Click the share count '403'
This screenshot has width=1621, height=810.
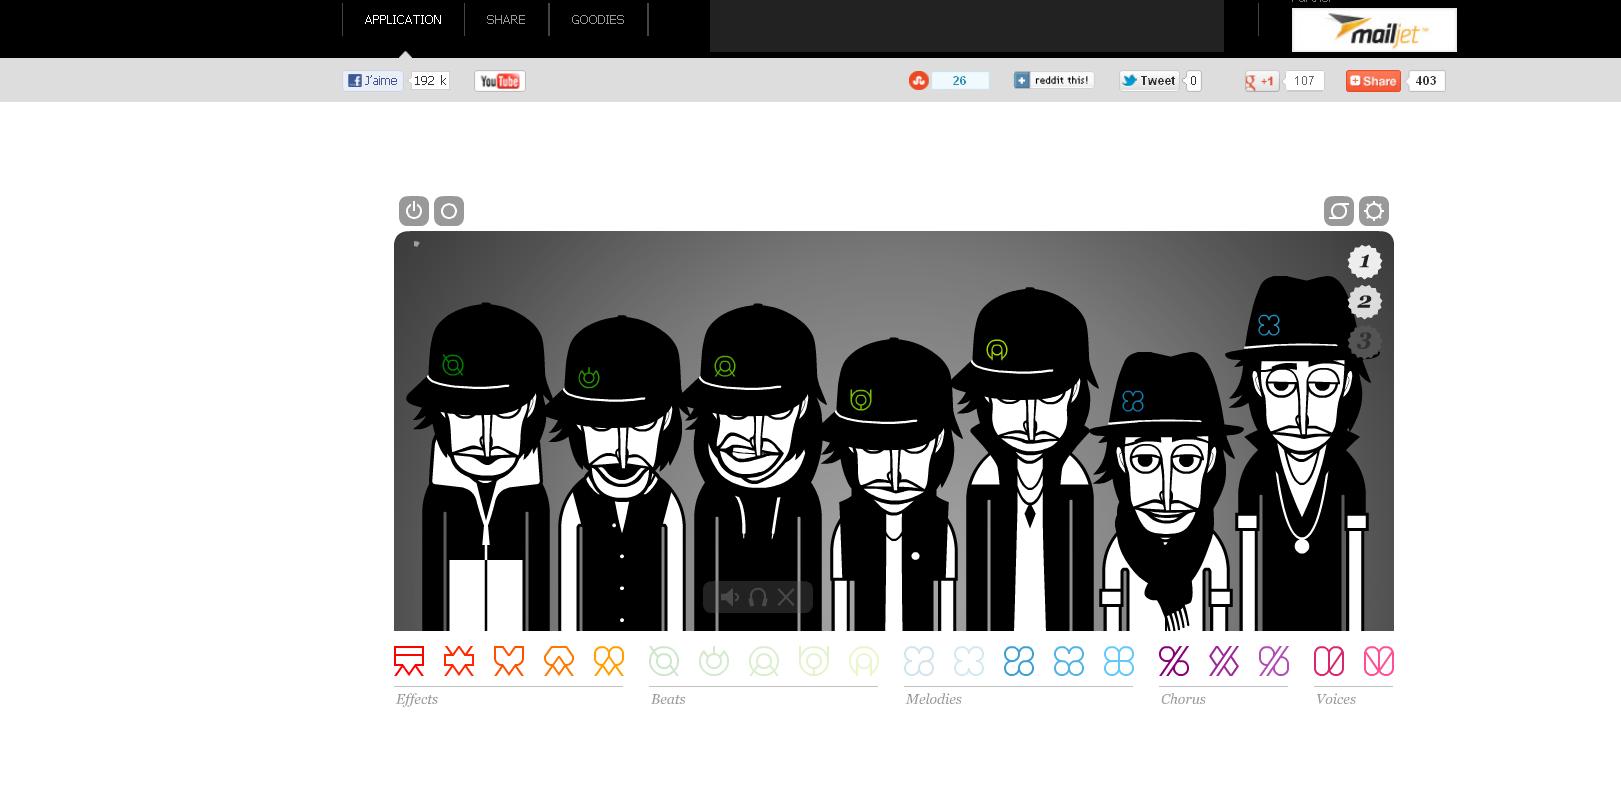pyautogui.click(x=1426, y=81)
